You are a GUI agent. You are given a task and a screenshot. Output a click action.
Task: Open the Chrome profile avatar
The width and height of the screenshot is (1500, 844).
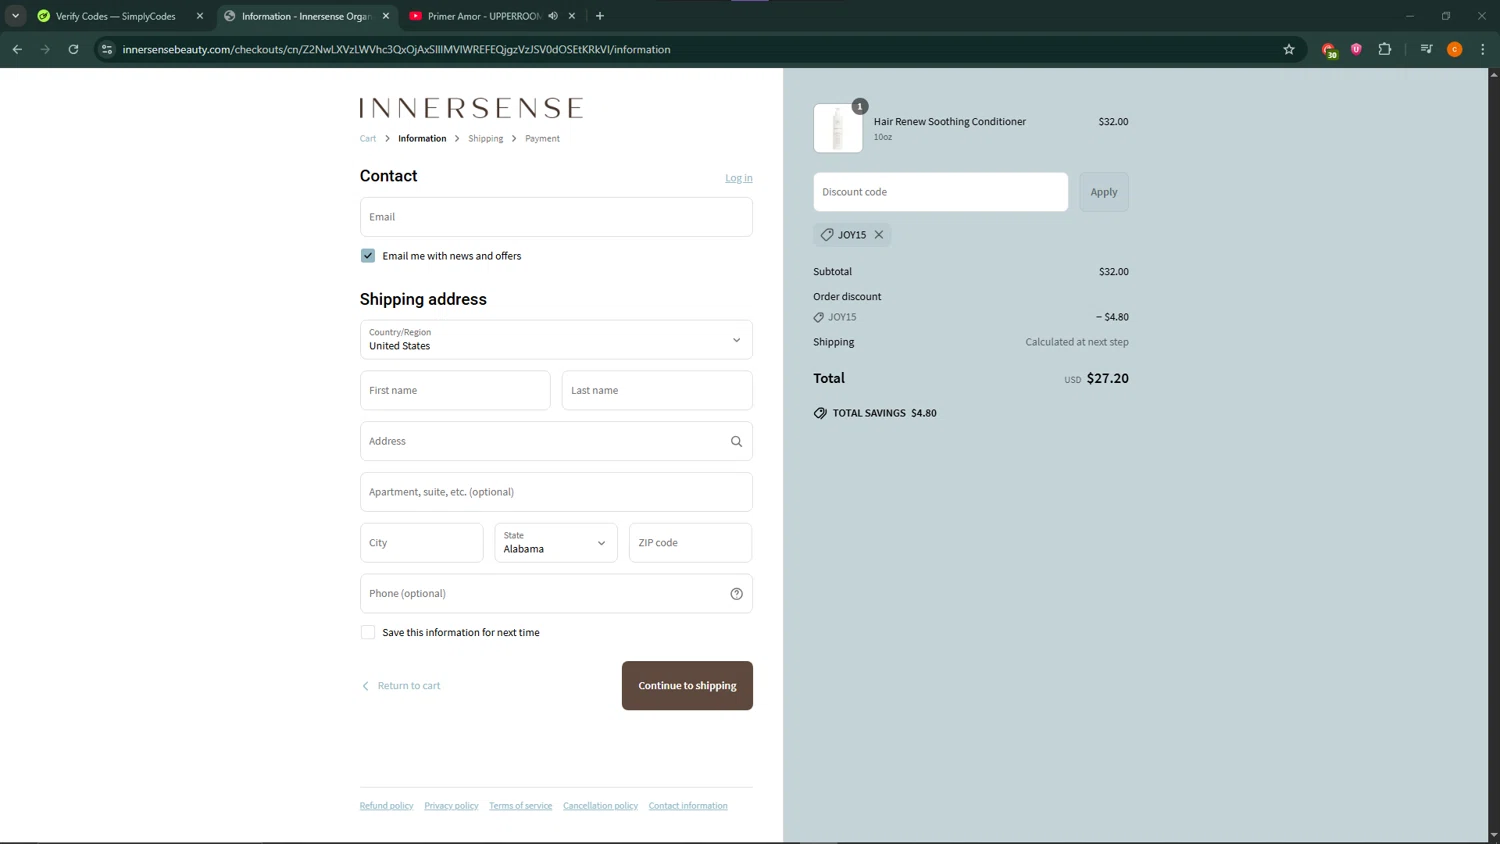[1455, 49]
